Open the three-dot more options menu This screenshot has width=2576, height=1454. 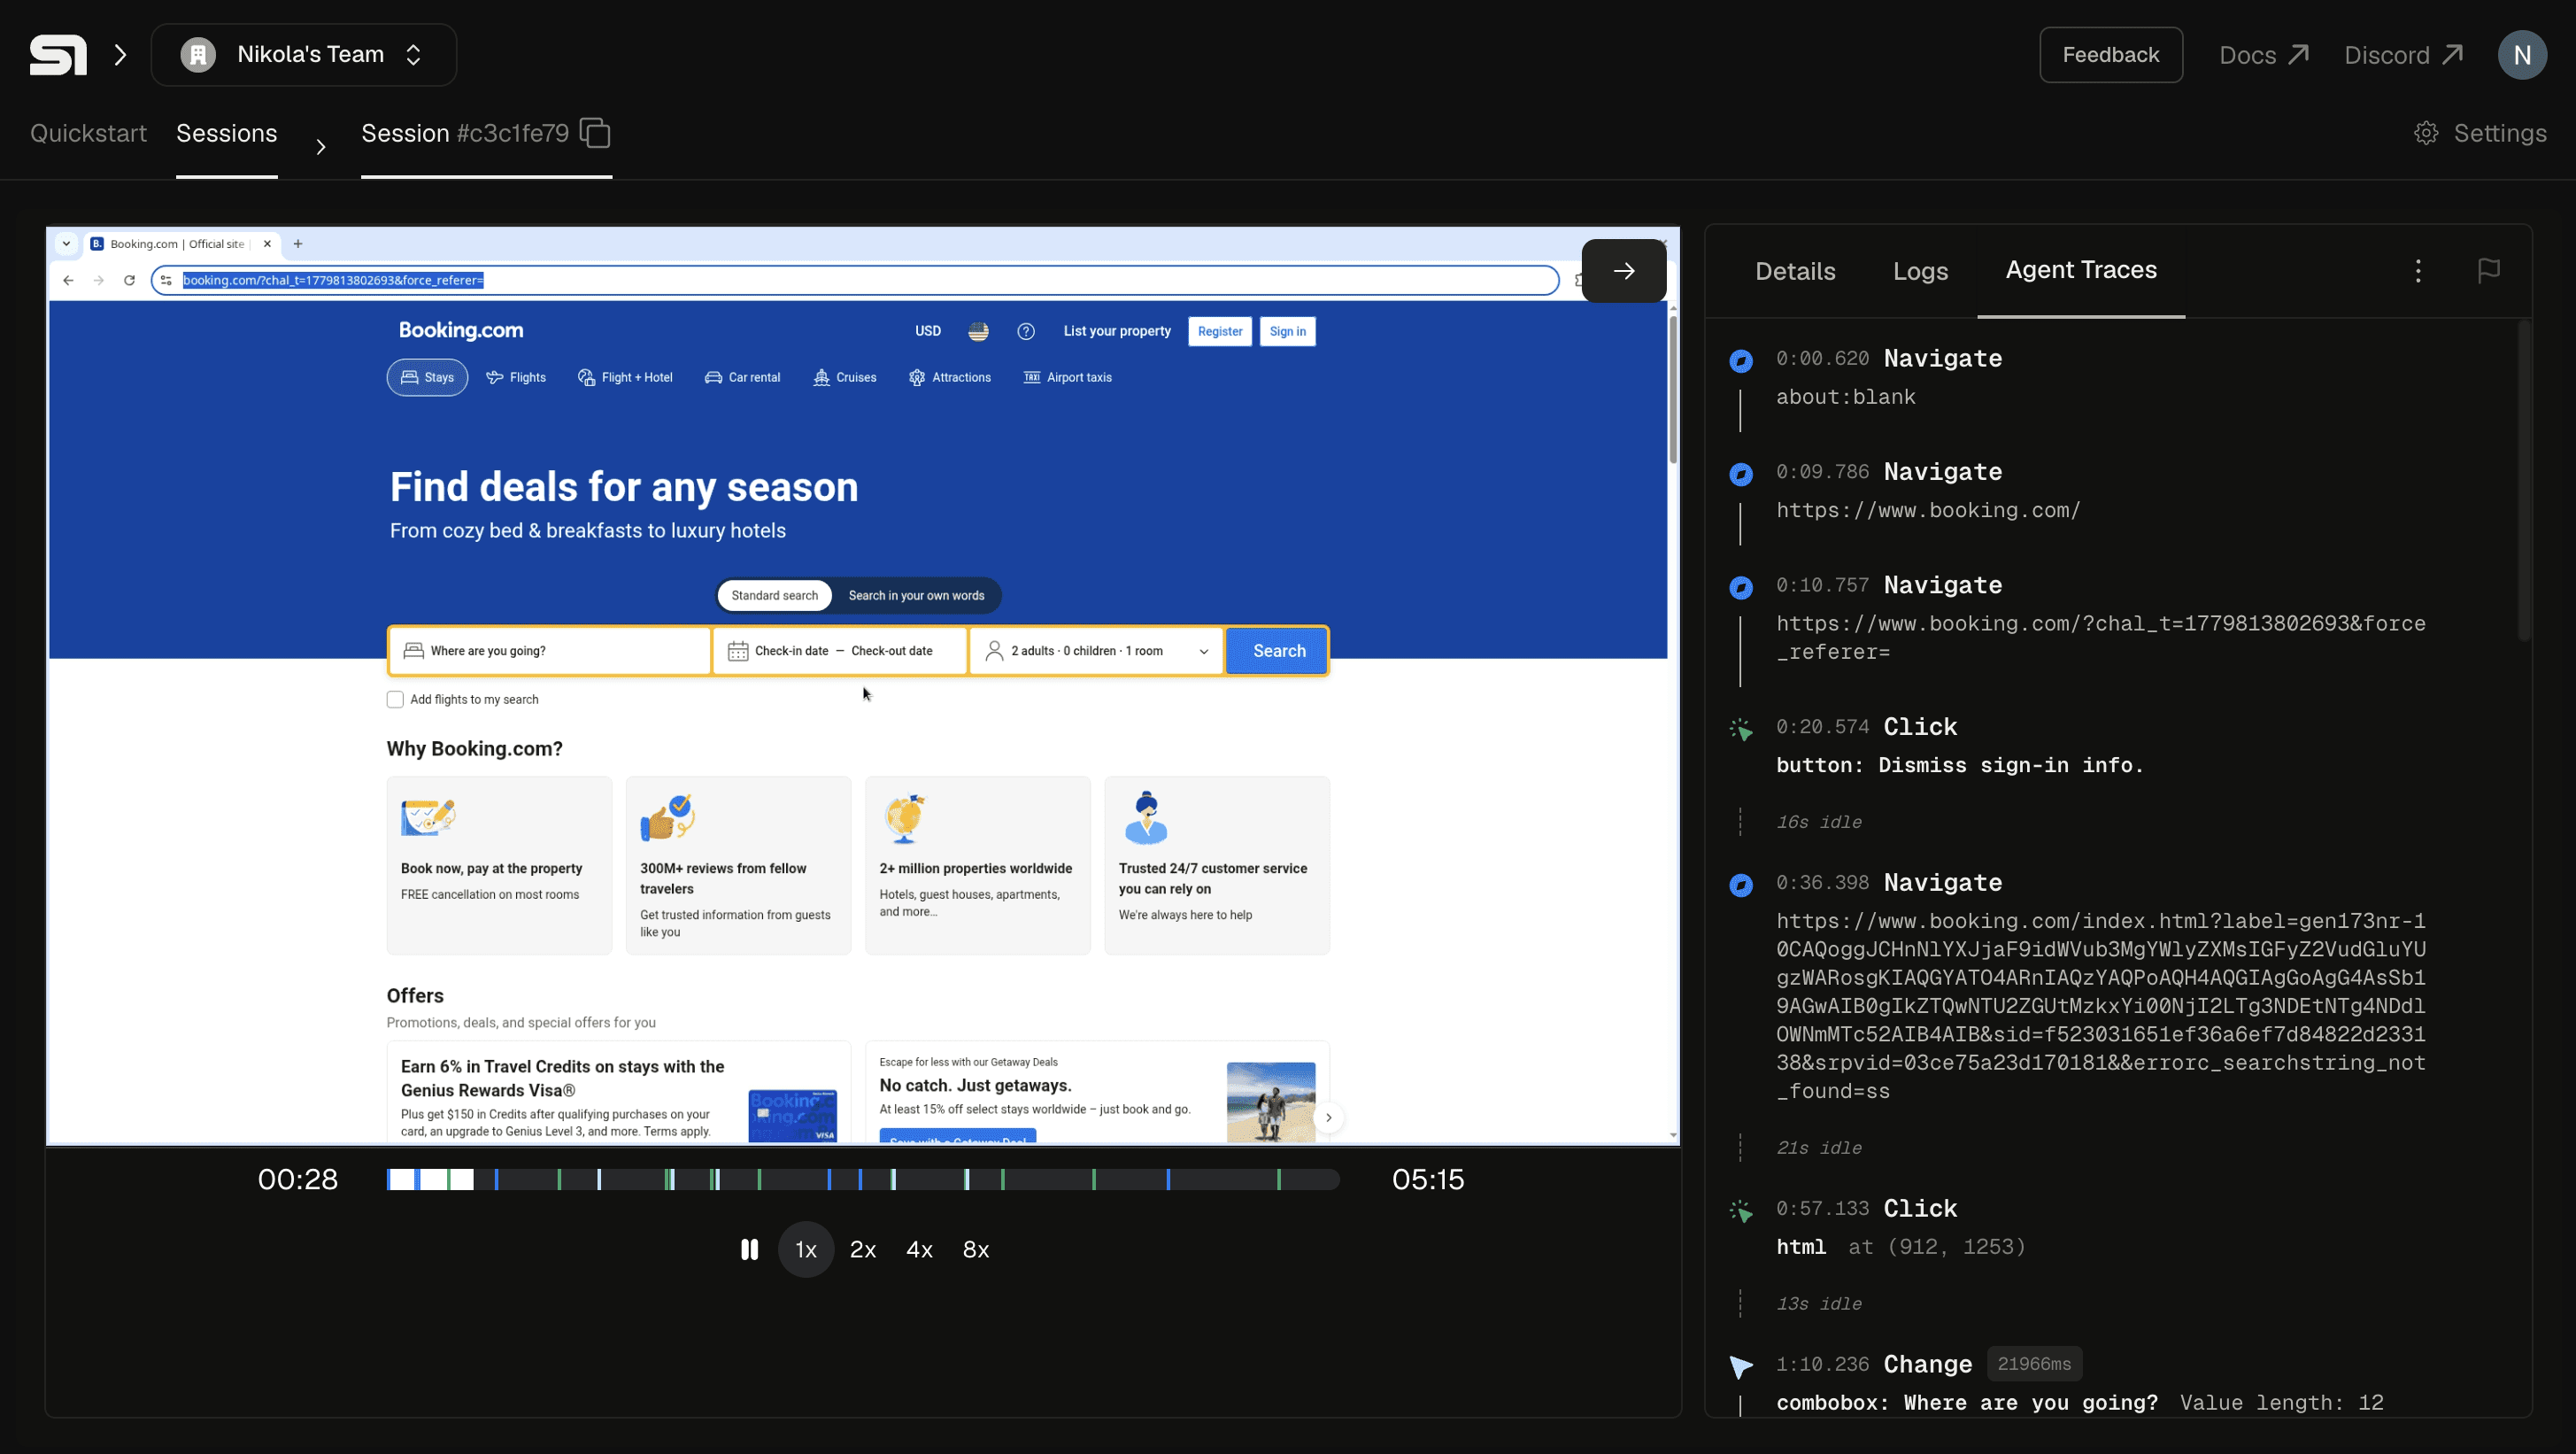point(2418,271)
